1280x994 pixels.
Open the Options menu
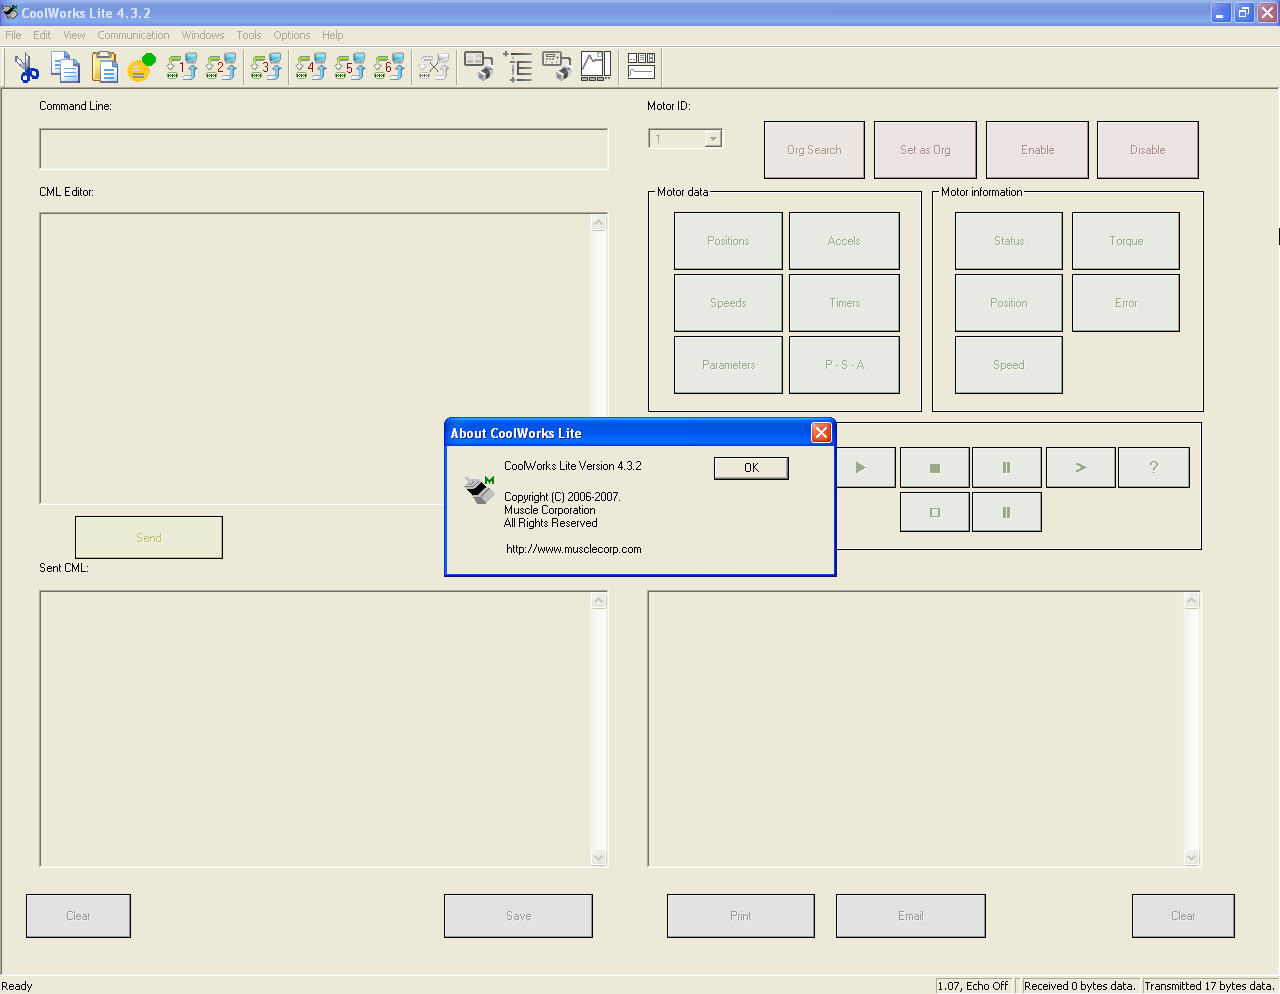tap(292, 35)
